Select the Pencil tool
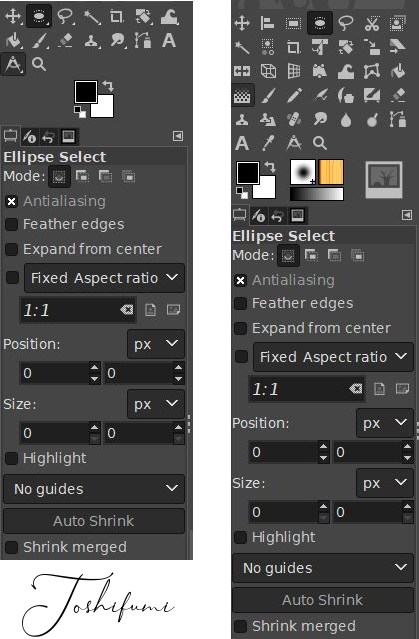This screenshot has height=639, width=419. coord(294,96)
